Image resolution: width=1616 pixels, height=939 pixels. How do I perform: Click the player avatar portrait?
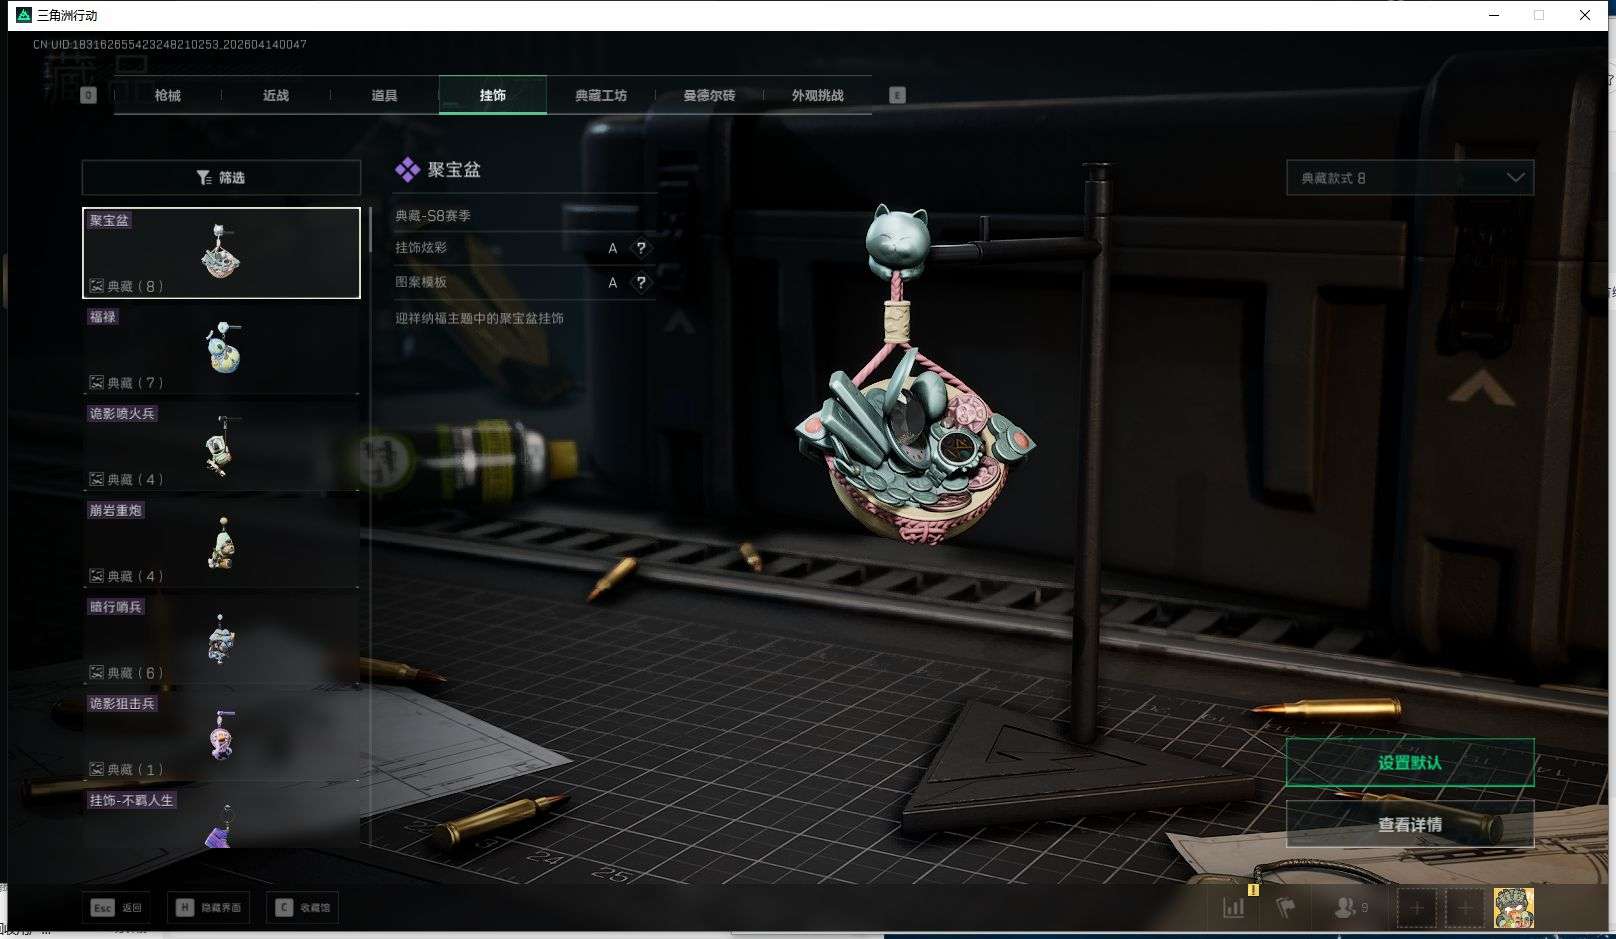(x=1513, y=907)
